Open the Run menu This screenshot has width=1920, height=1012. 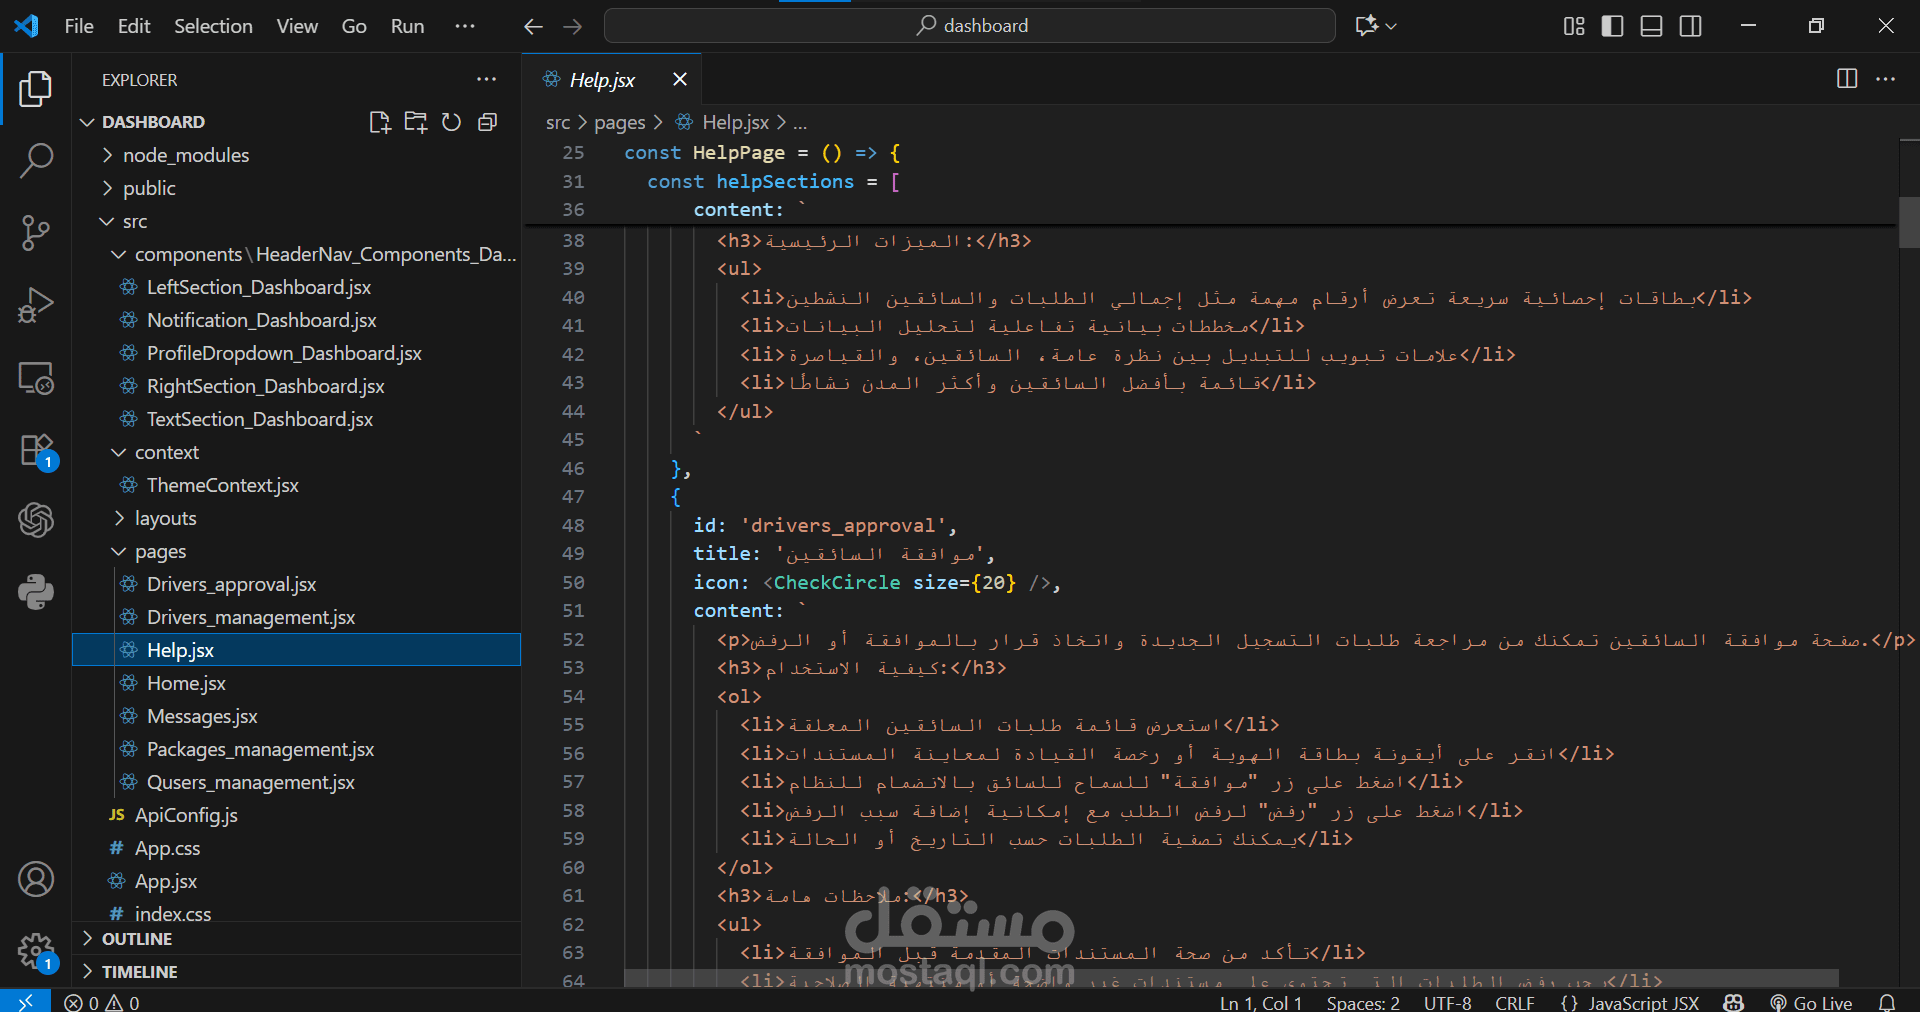(x=407, y=26)
